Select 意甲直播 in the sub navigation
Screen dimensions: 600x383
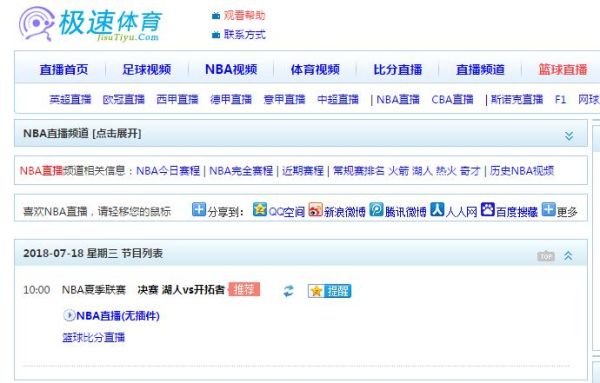pos(284,99)
